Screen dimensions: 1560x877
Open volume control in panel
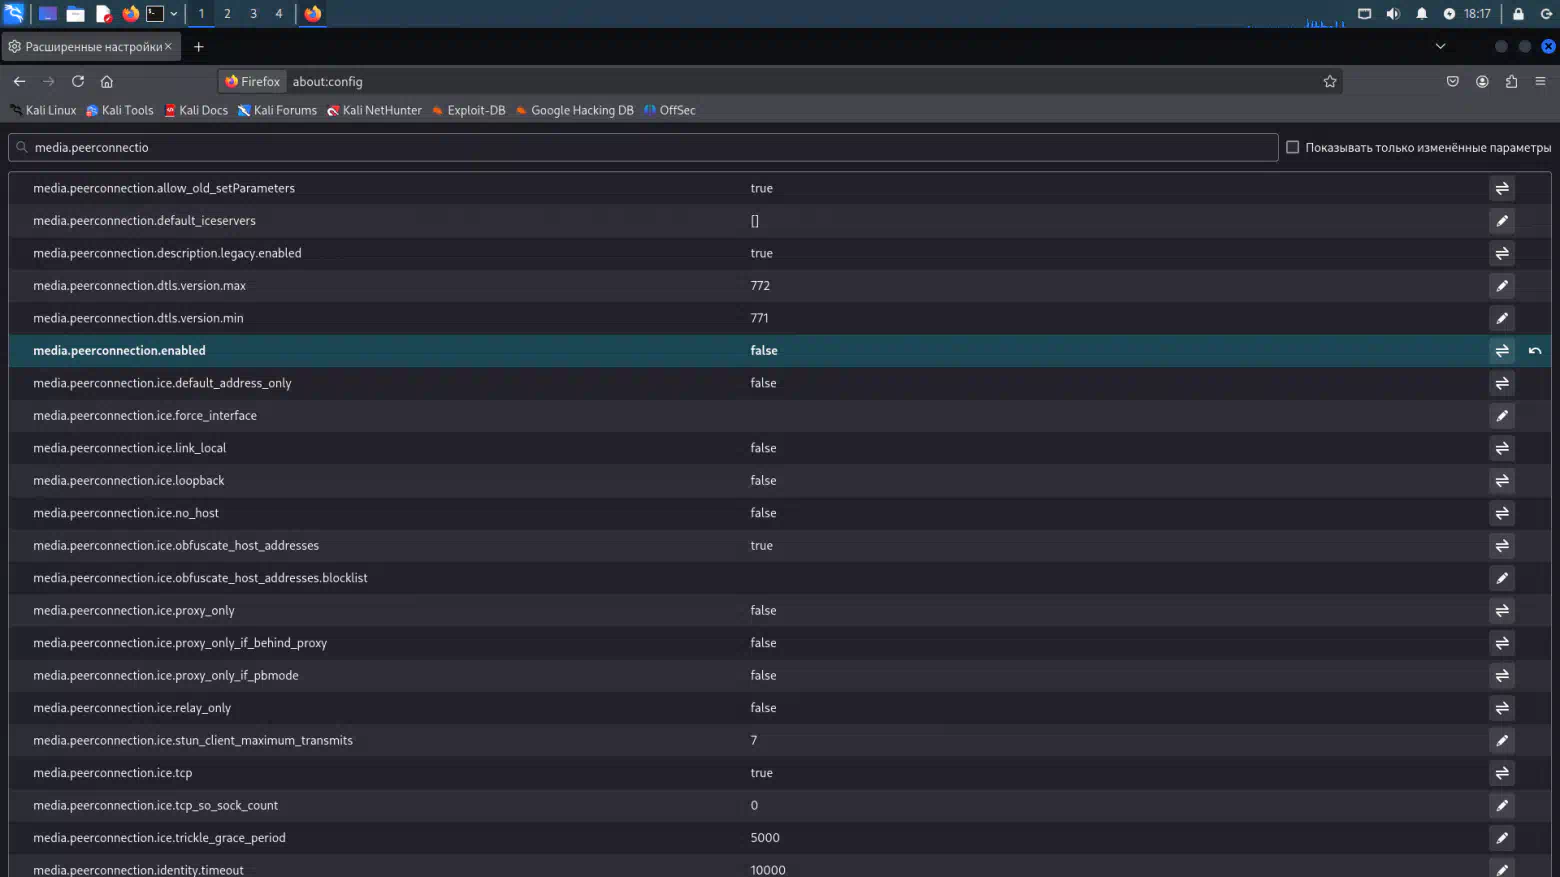tap(1393, 14)
